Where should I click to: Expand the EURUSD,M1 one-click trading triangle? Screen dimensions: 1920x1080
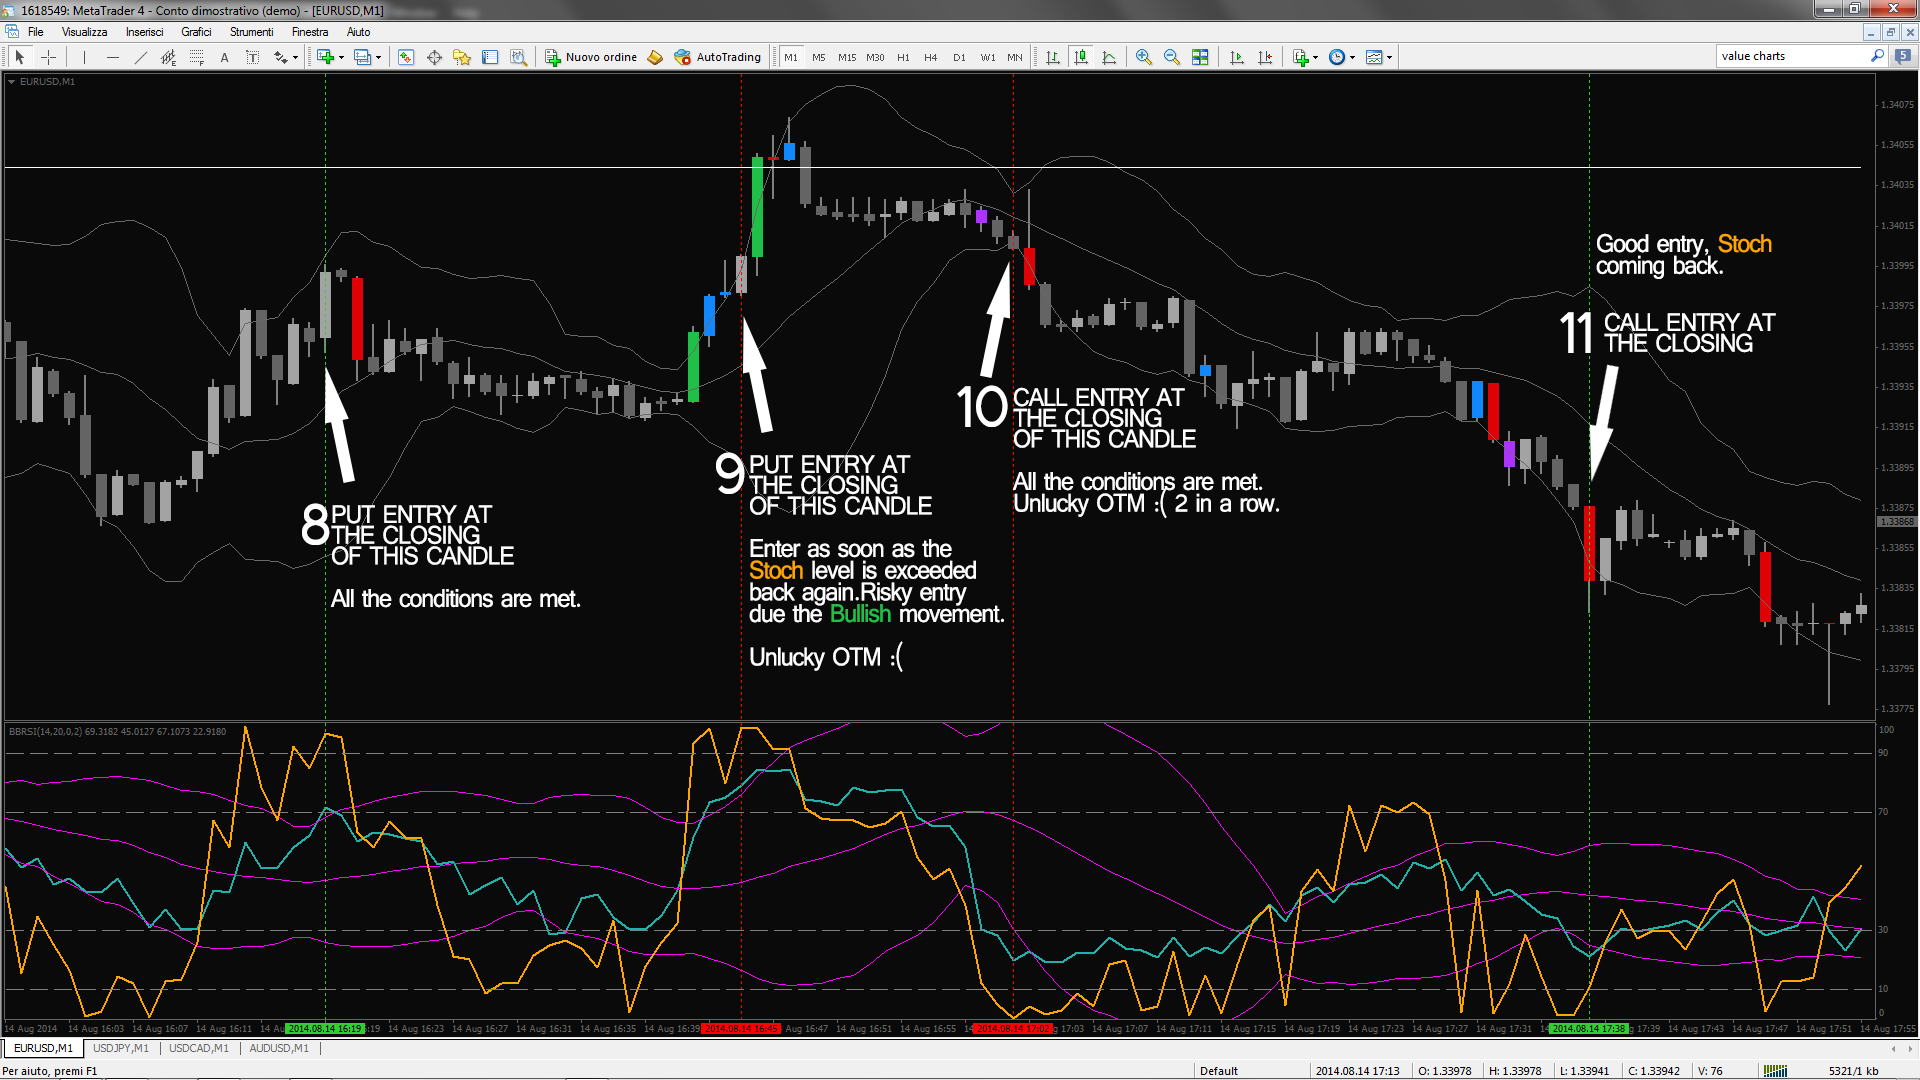(x=12, y=82)
